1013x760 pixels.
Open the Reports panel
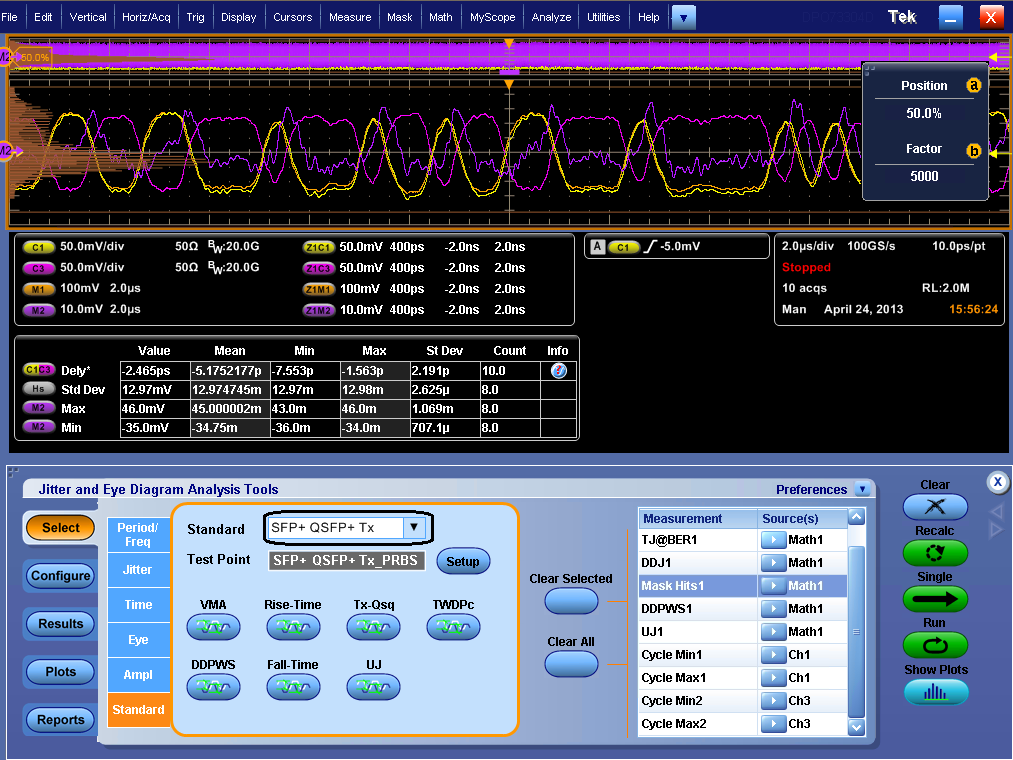59,719
